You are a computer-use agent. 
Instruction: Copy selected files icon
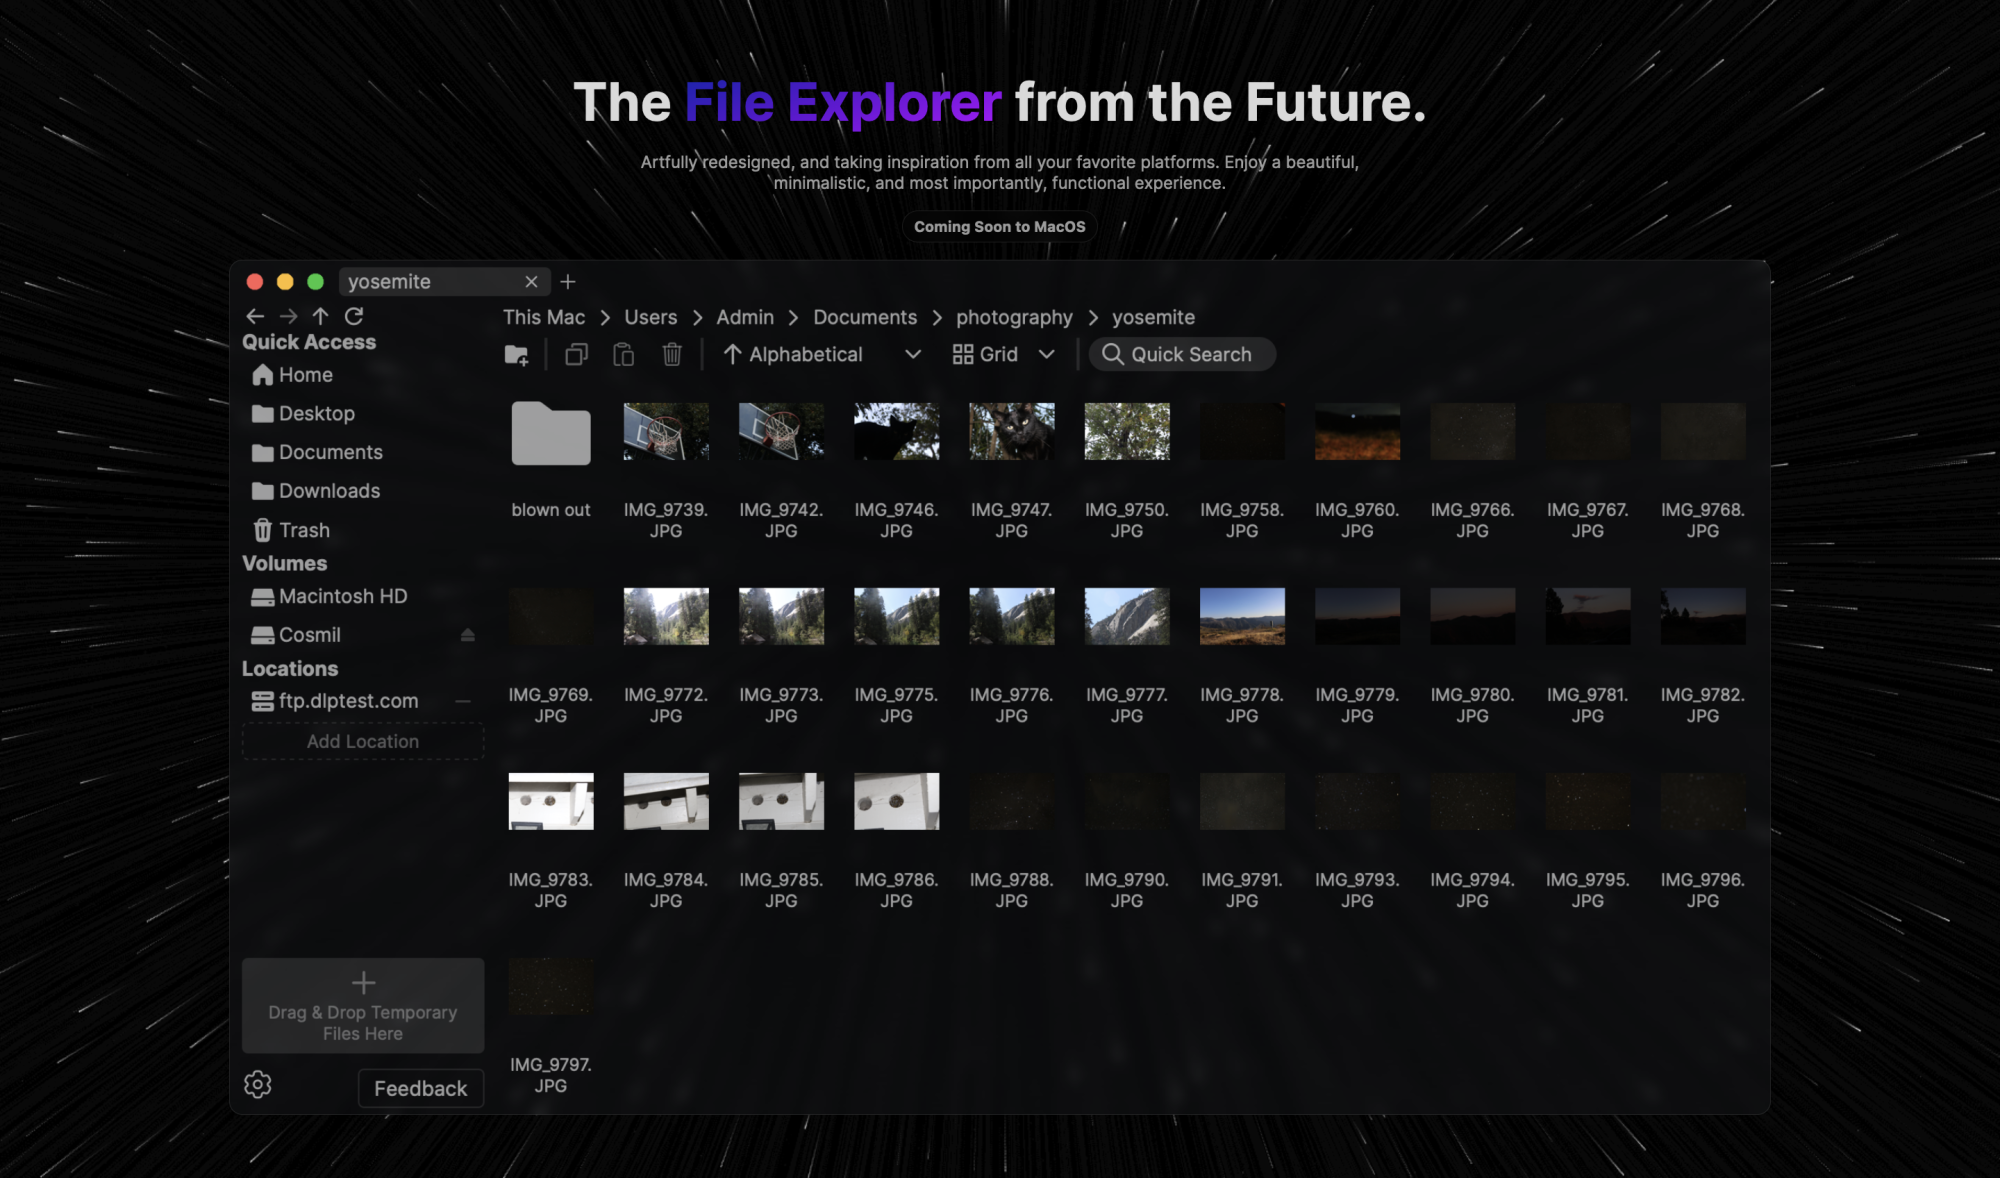[576, 355]
